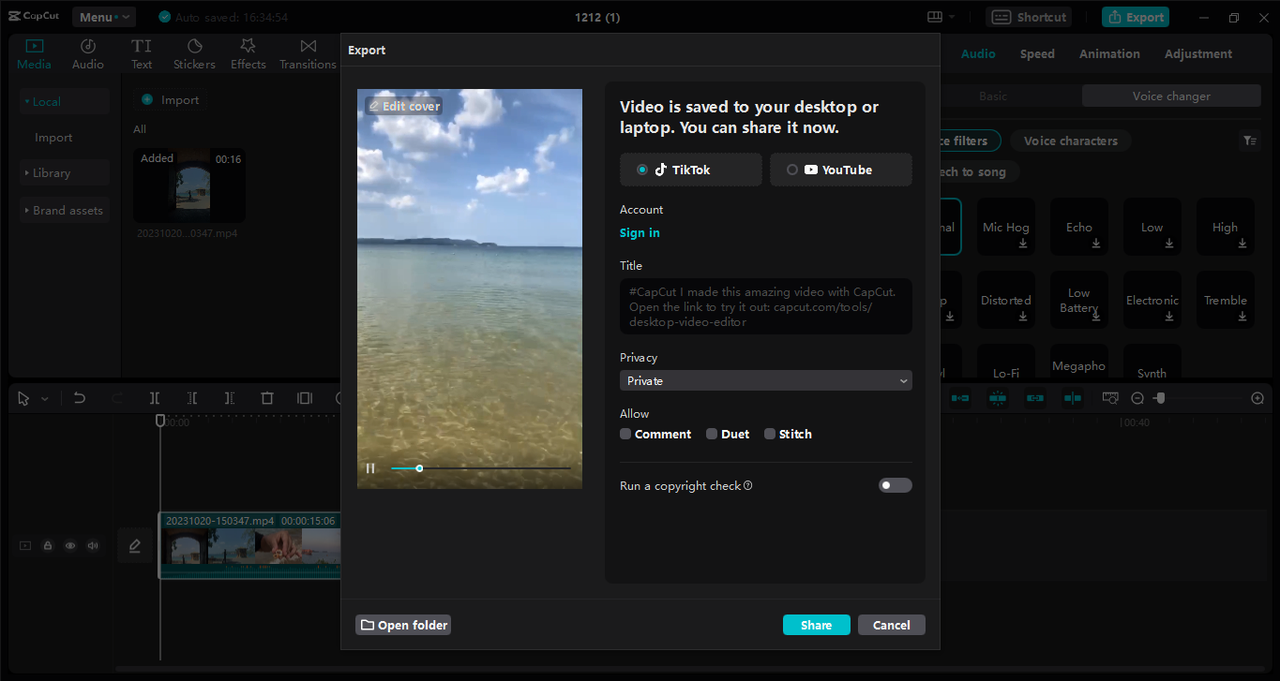Screen dimensions: 1280x681
Task: Select Import in the left sidebar
Action: coord(54,138)
